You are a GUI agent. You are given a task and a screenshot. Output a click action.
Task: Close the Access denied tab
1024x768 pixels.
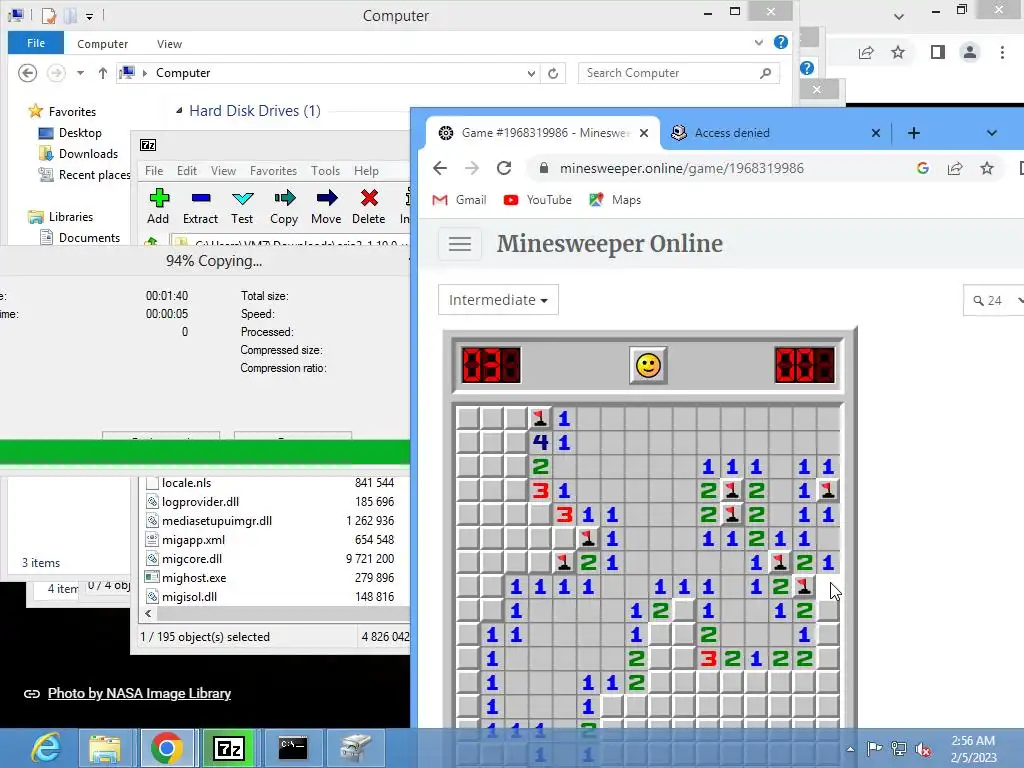click(x=876, y=133)
